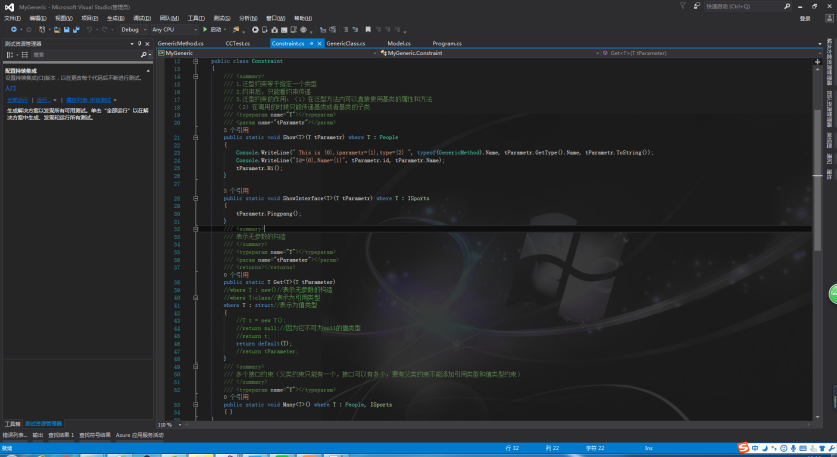Click the notifications flag icon in title bar
This screenshot has height=457, width=837.
coord(682,6)
